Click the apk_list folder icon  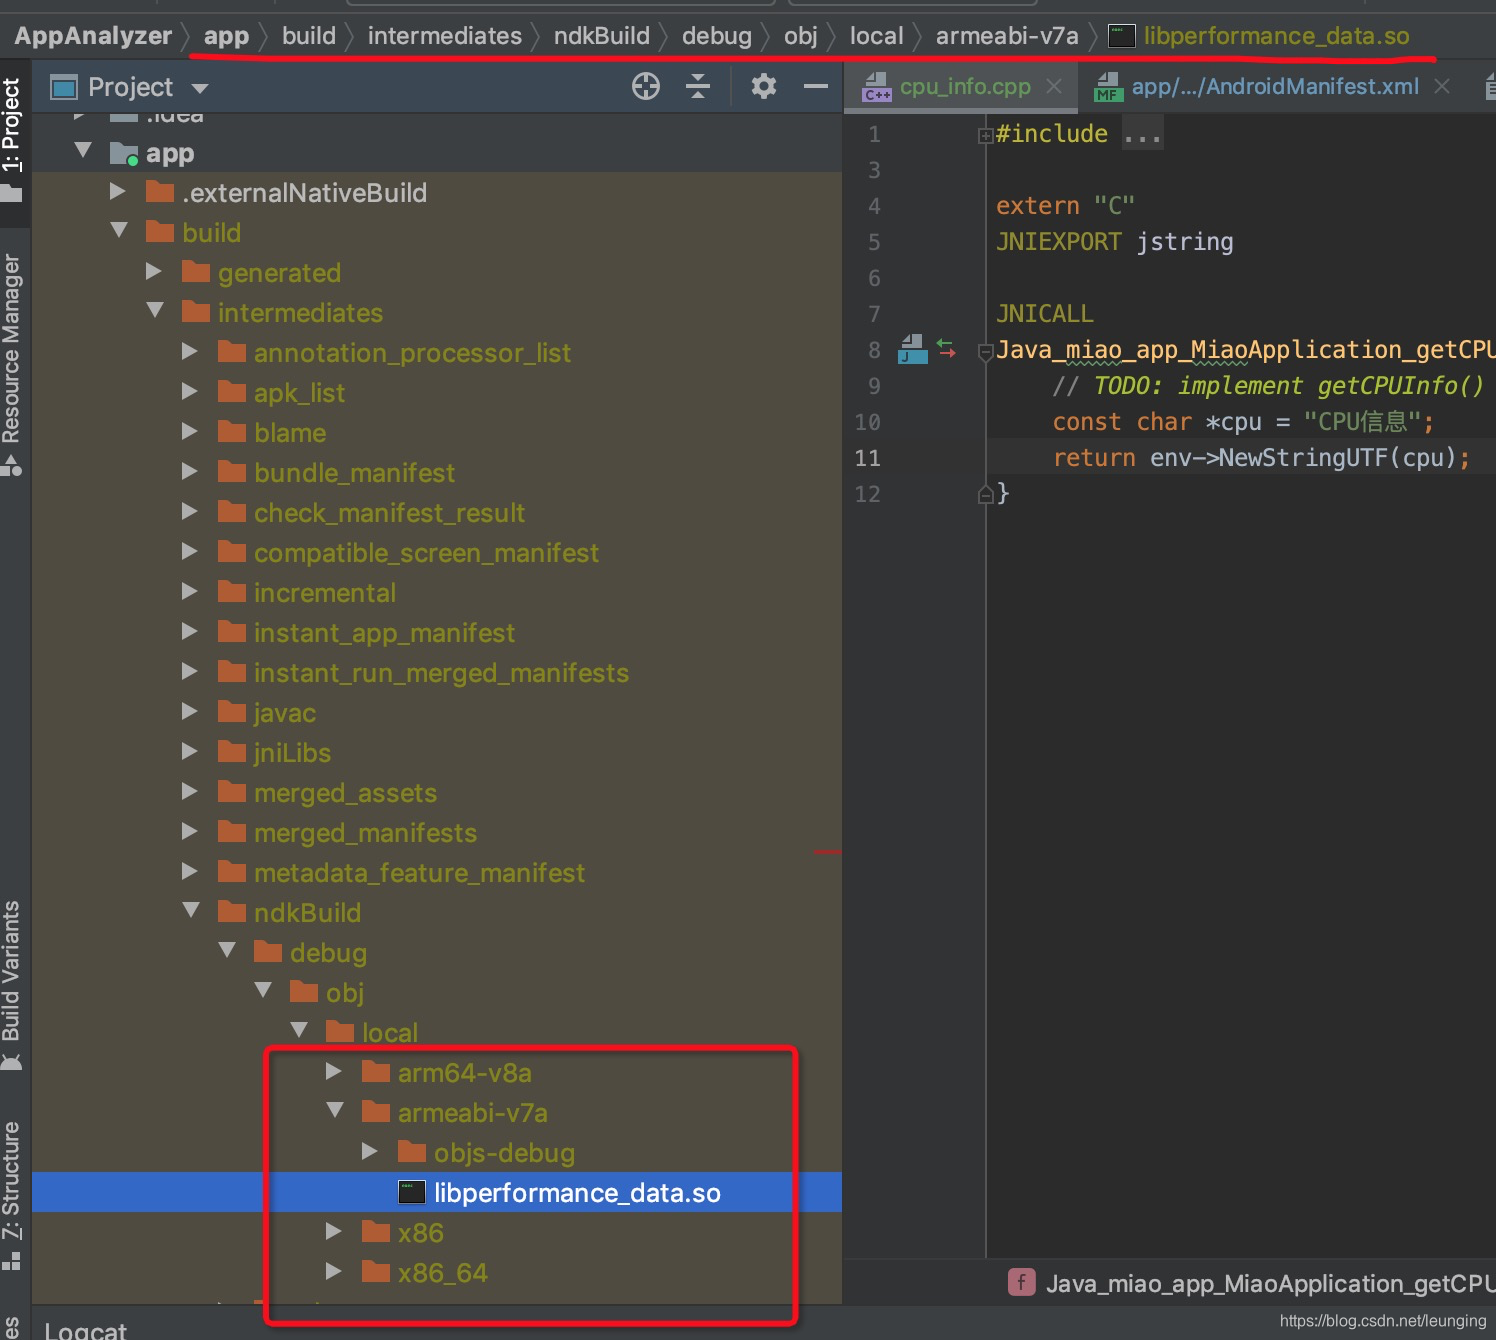pos(232,391)
